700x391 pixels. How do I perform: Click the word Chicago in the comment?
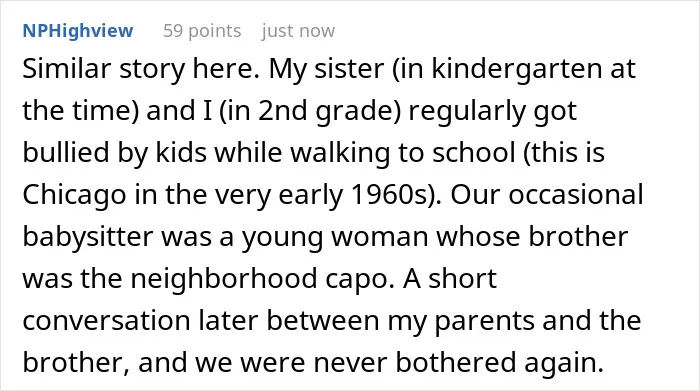click(x=74, y=196)
